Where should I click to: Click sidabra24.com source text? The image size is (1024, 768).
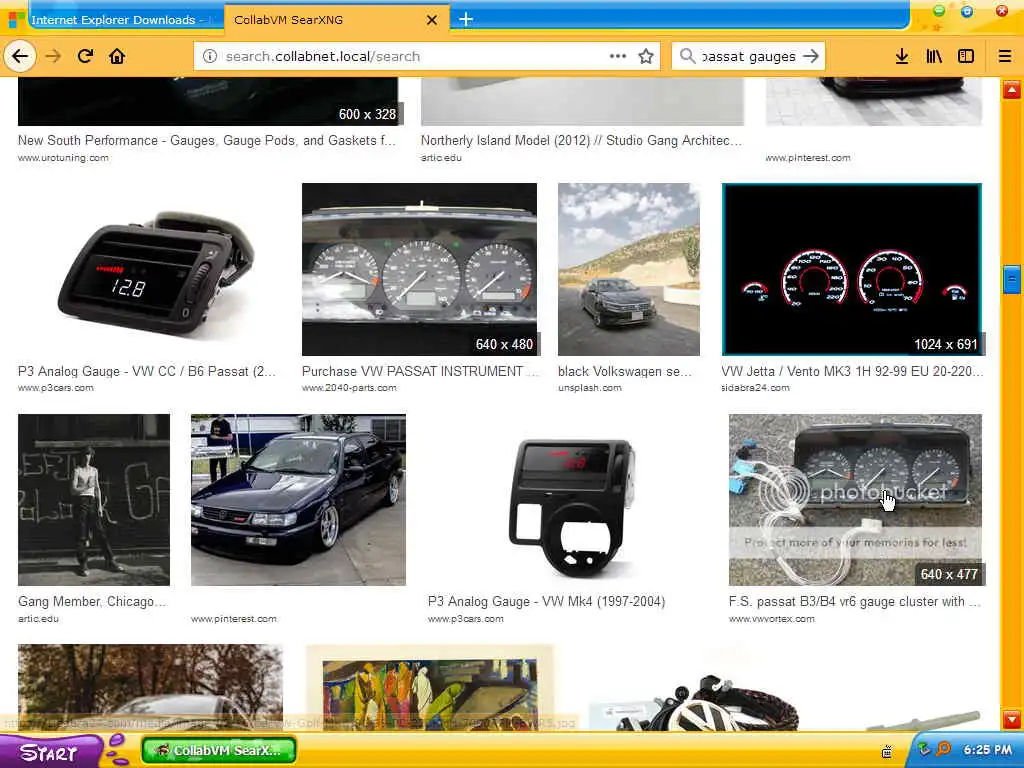pos(756,387)
